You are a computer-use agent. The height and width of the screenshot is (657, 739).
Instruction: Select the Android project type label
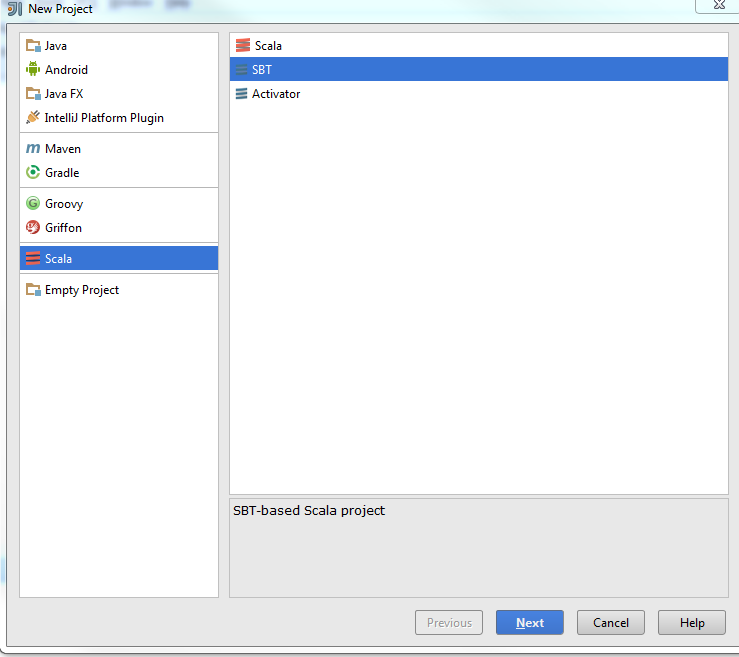click(66, 70)
